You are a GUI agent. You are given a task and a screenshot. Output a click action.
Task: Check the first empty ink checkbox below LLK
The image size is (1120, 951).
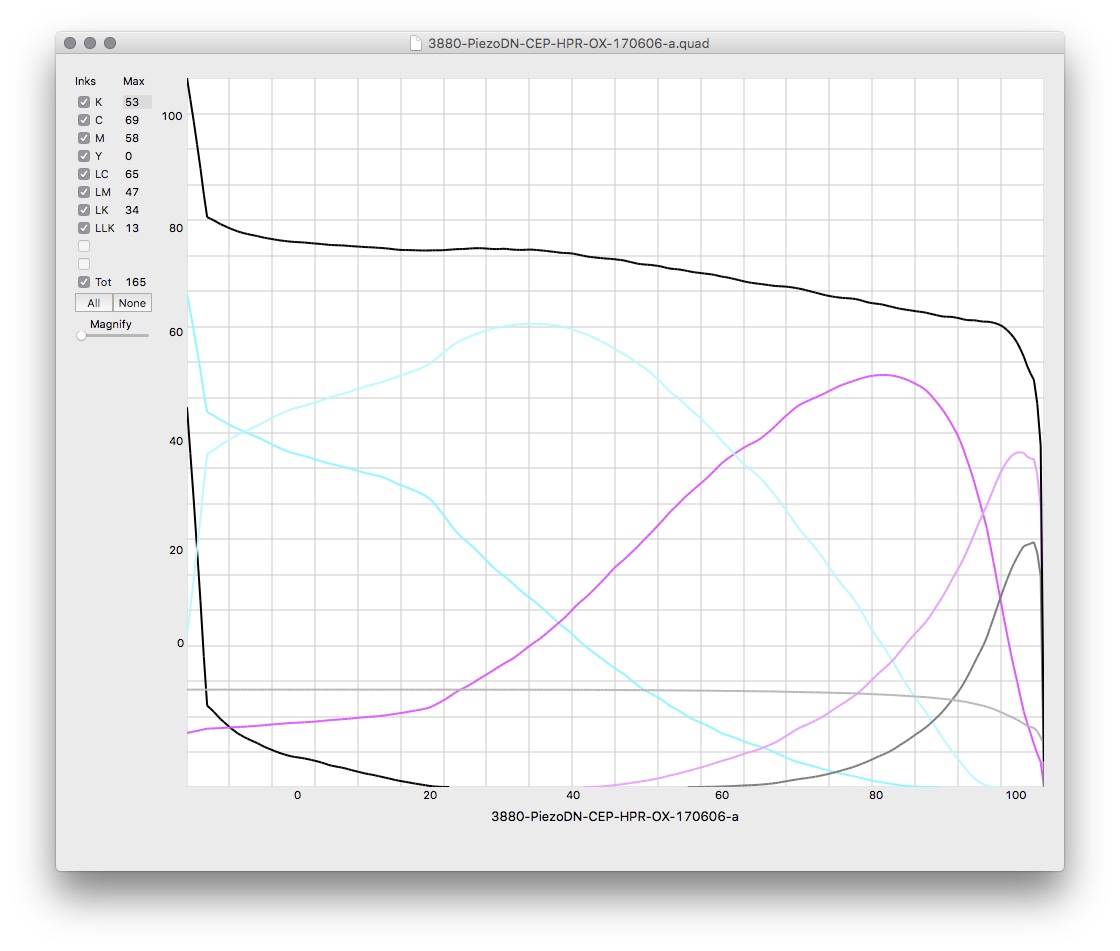pyautogui.click(x=84, y=246)
